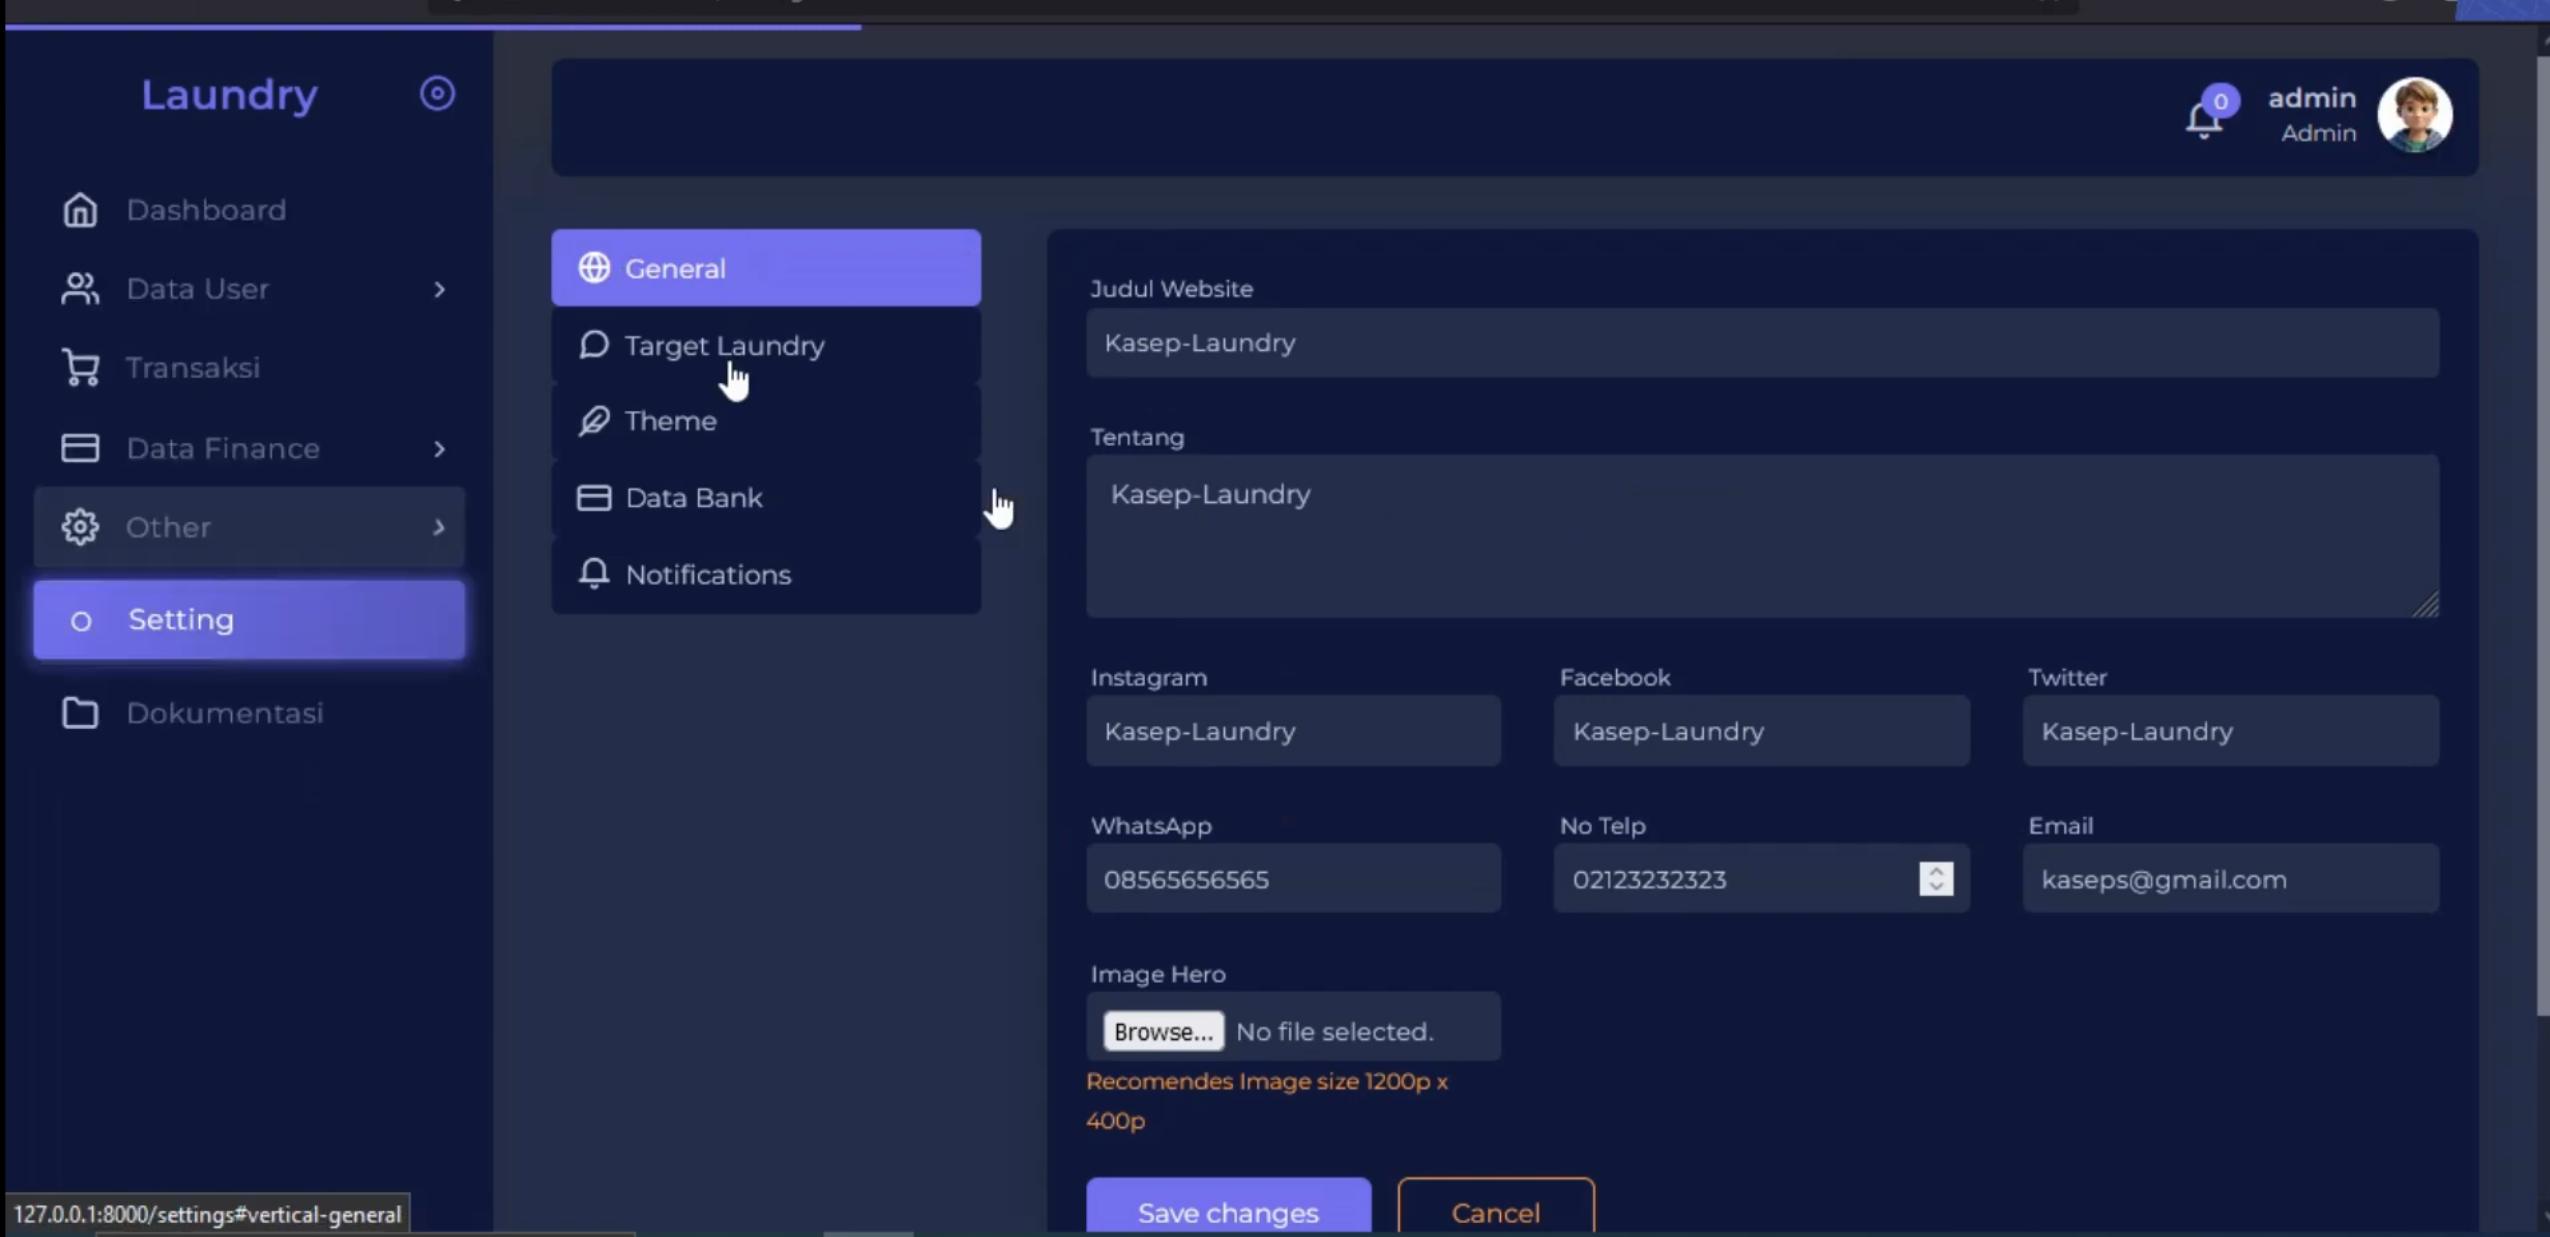Image resolution: width=2550 pixels, height=1237 pixels.
Task: Select the General settings tab
Action: coord(766,268)
